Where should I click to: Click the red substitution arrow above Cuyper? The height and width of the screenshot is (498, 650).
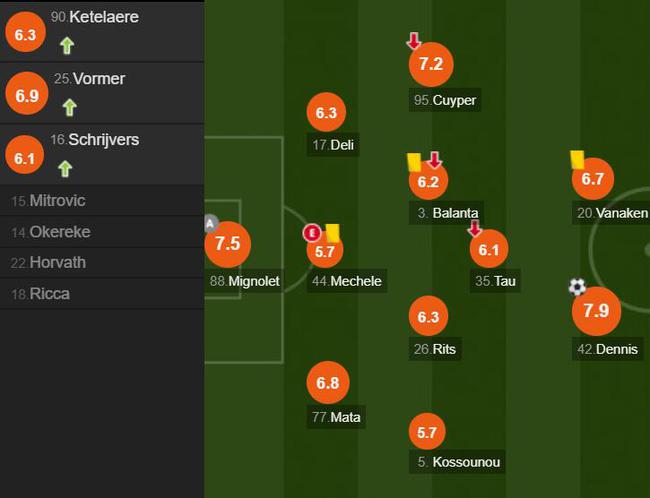[x=414, y=41]
